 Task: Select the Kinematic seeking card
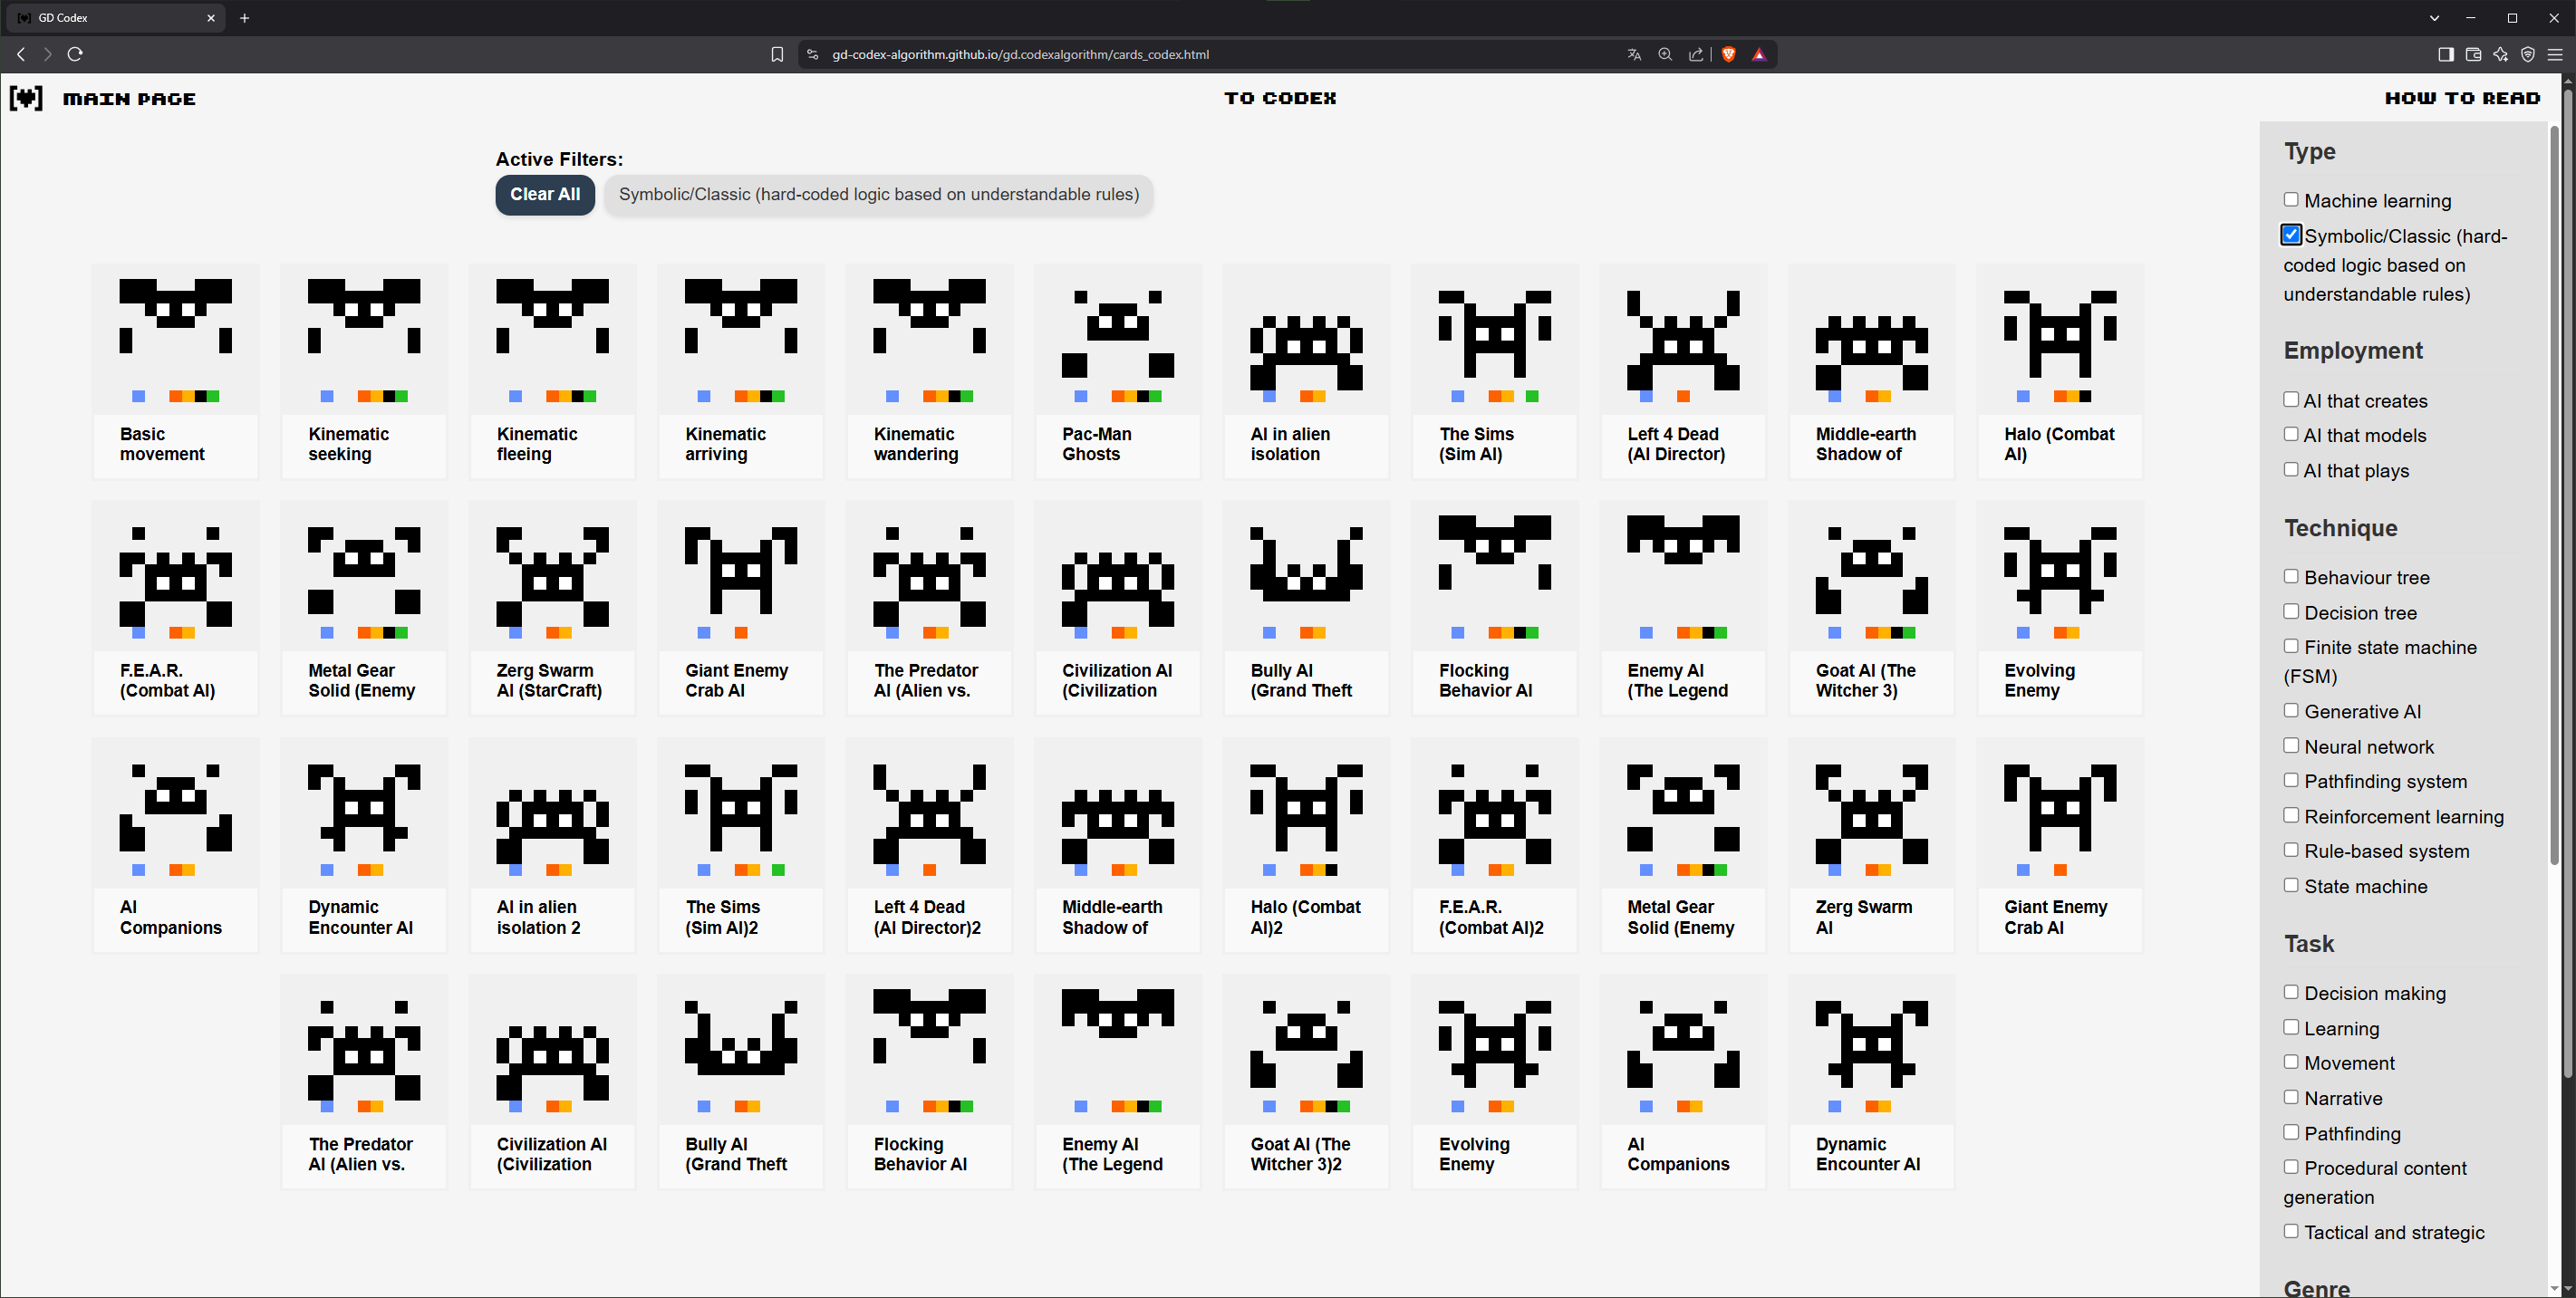[364, 371]
